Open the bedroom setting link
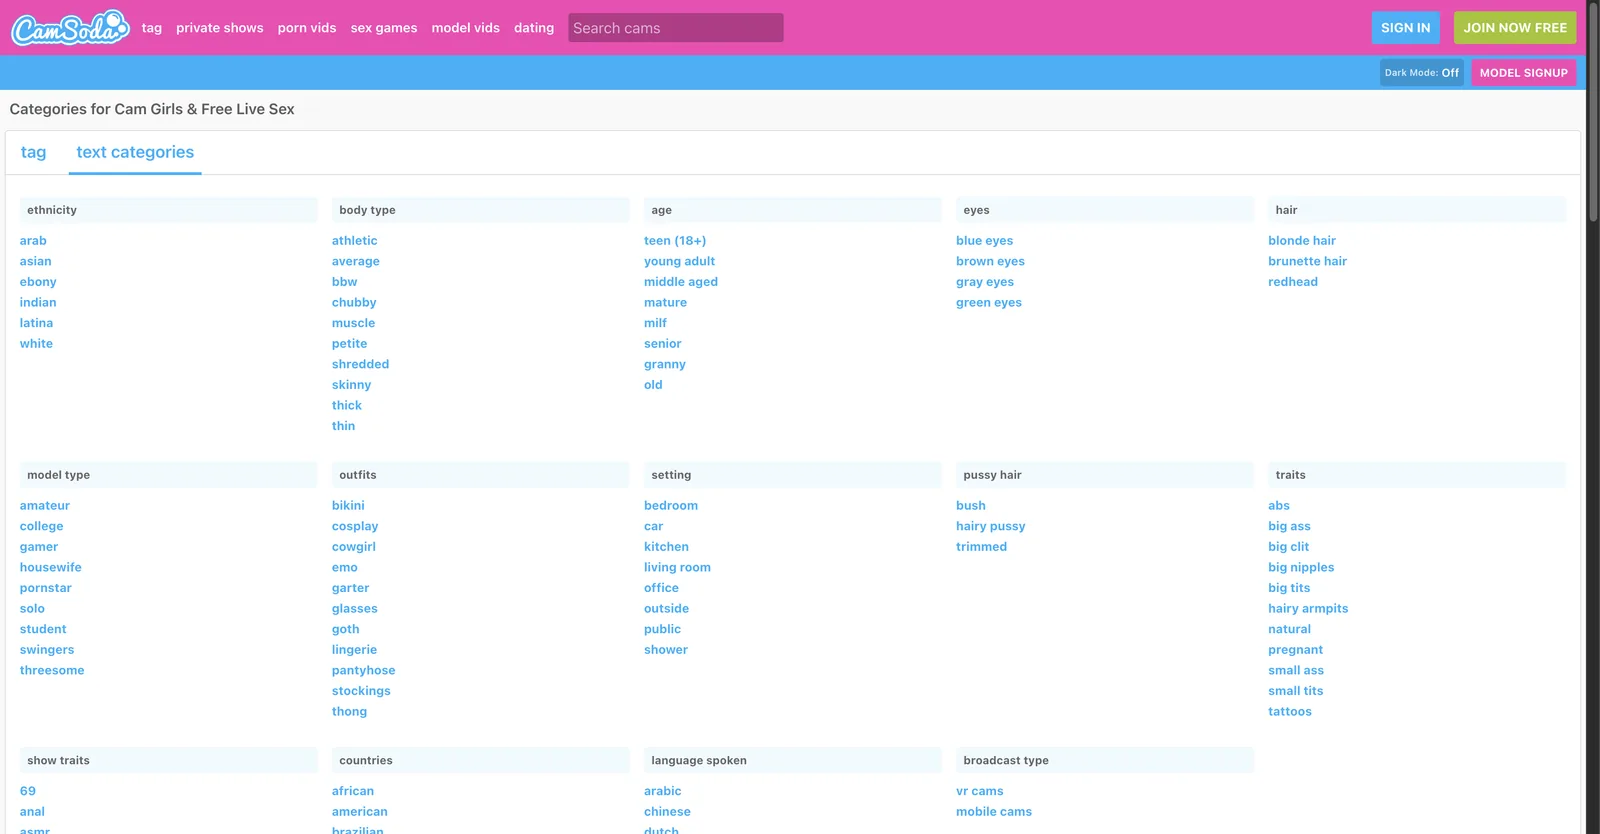This screenshot has width=1600, height=834. 671,506
